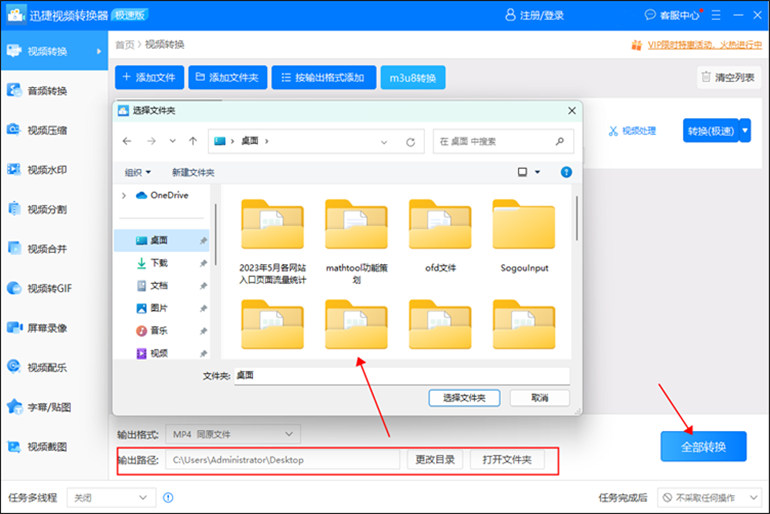The width and height of the screenshot is (770, 514).
Task: Select the ofd文件 folder
Action: point(440,236)
